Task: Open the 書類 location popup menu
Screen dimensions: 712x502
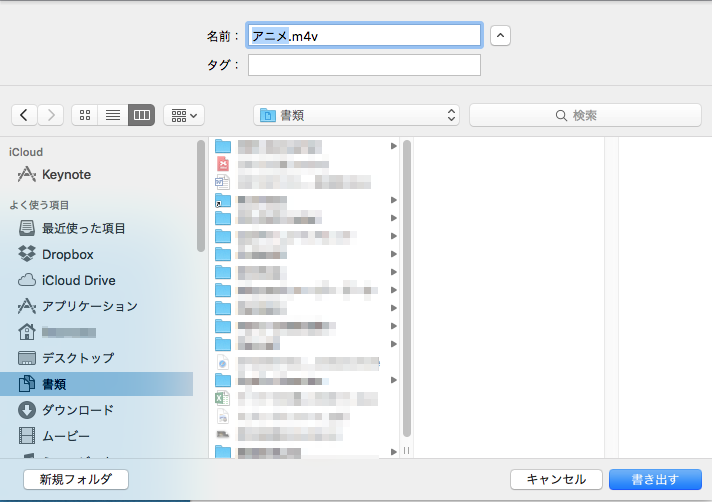Action: coord(357,115)
